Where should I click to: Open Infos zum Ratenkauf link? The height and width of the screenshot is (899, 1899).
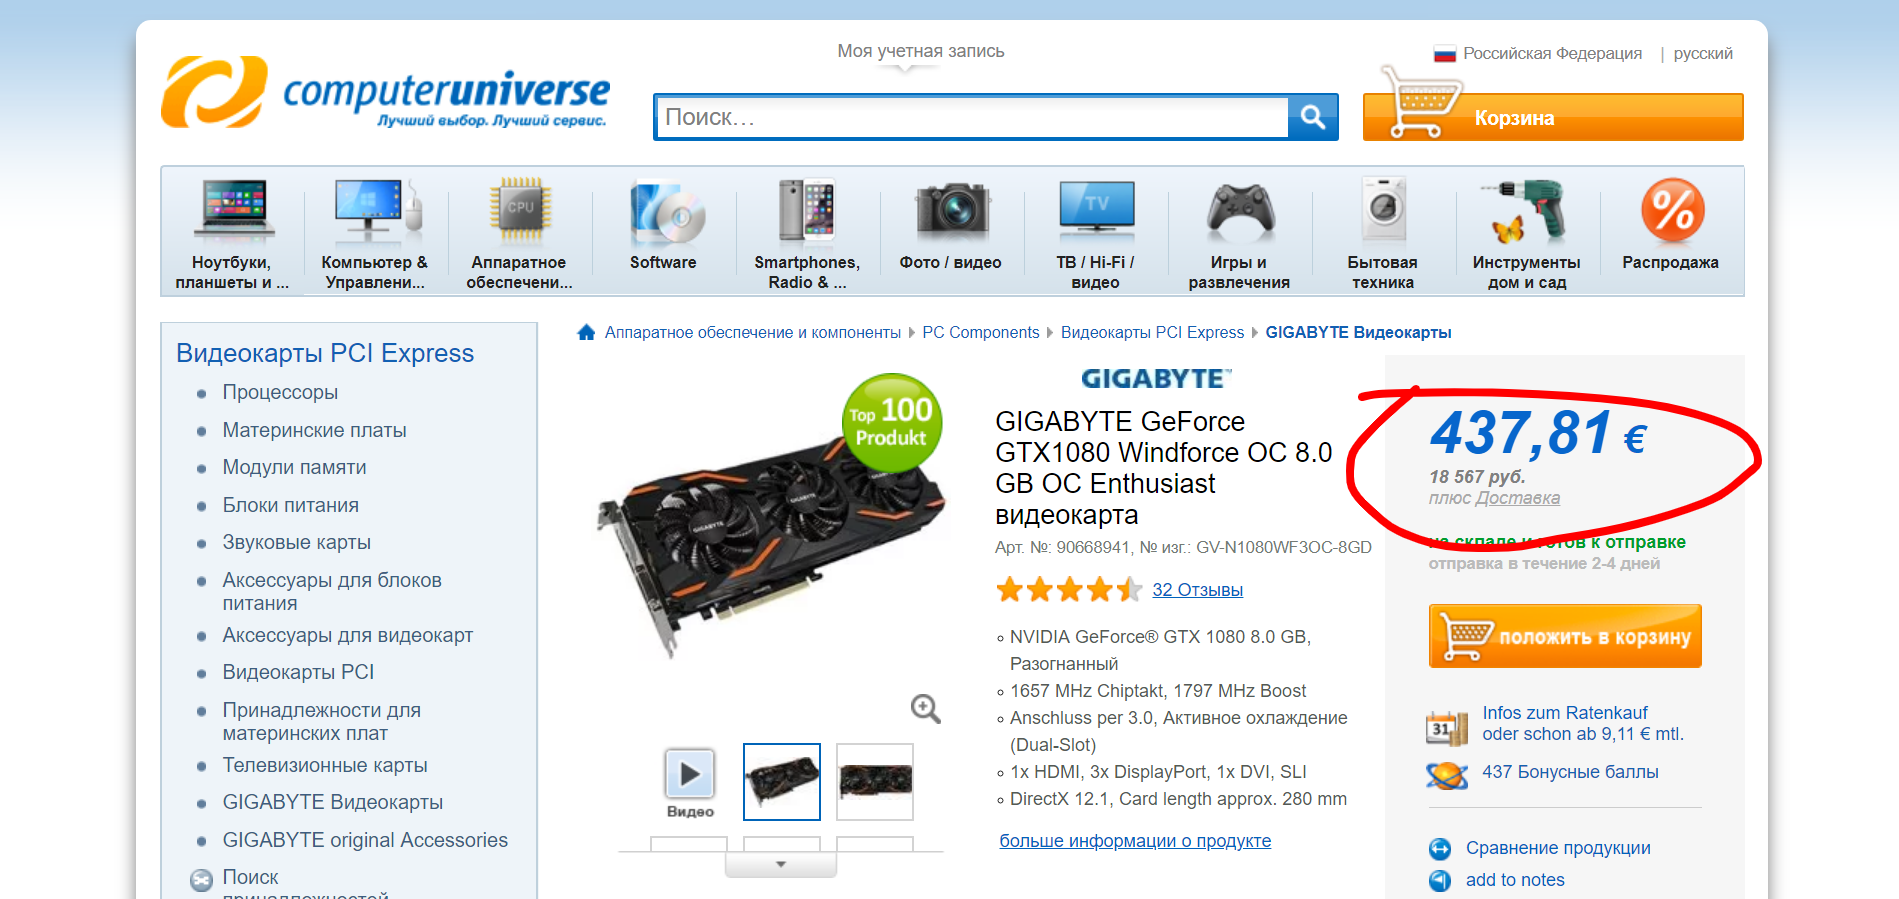click(x=1583, y=723)
